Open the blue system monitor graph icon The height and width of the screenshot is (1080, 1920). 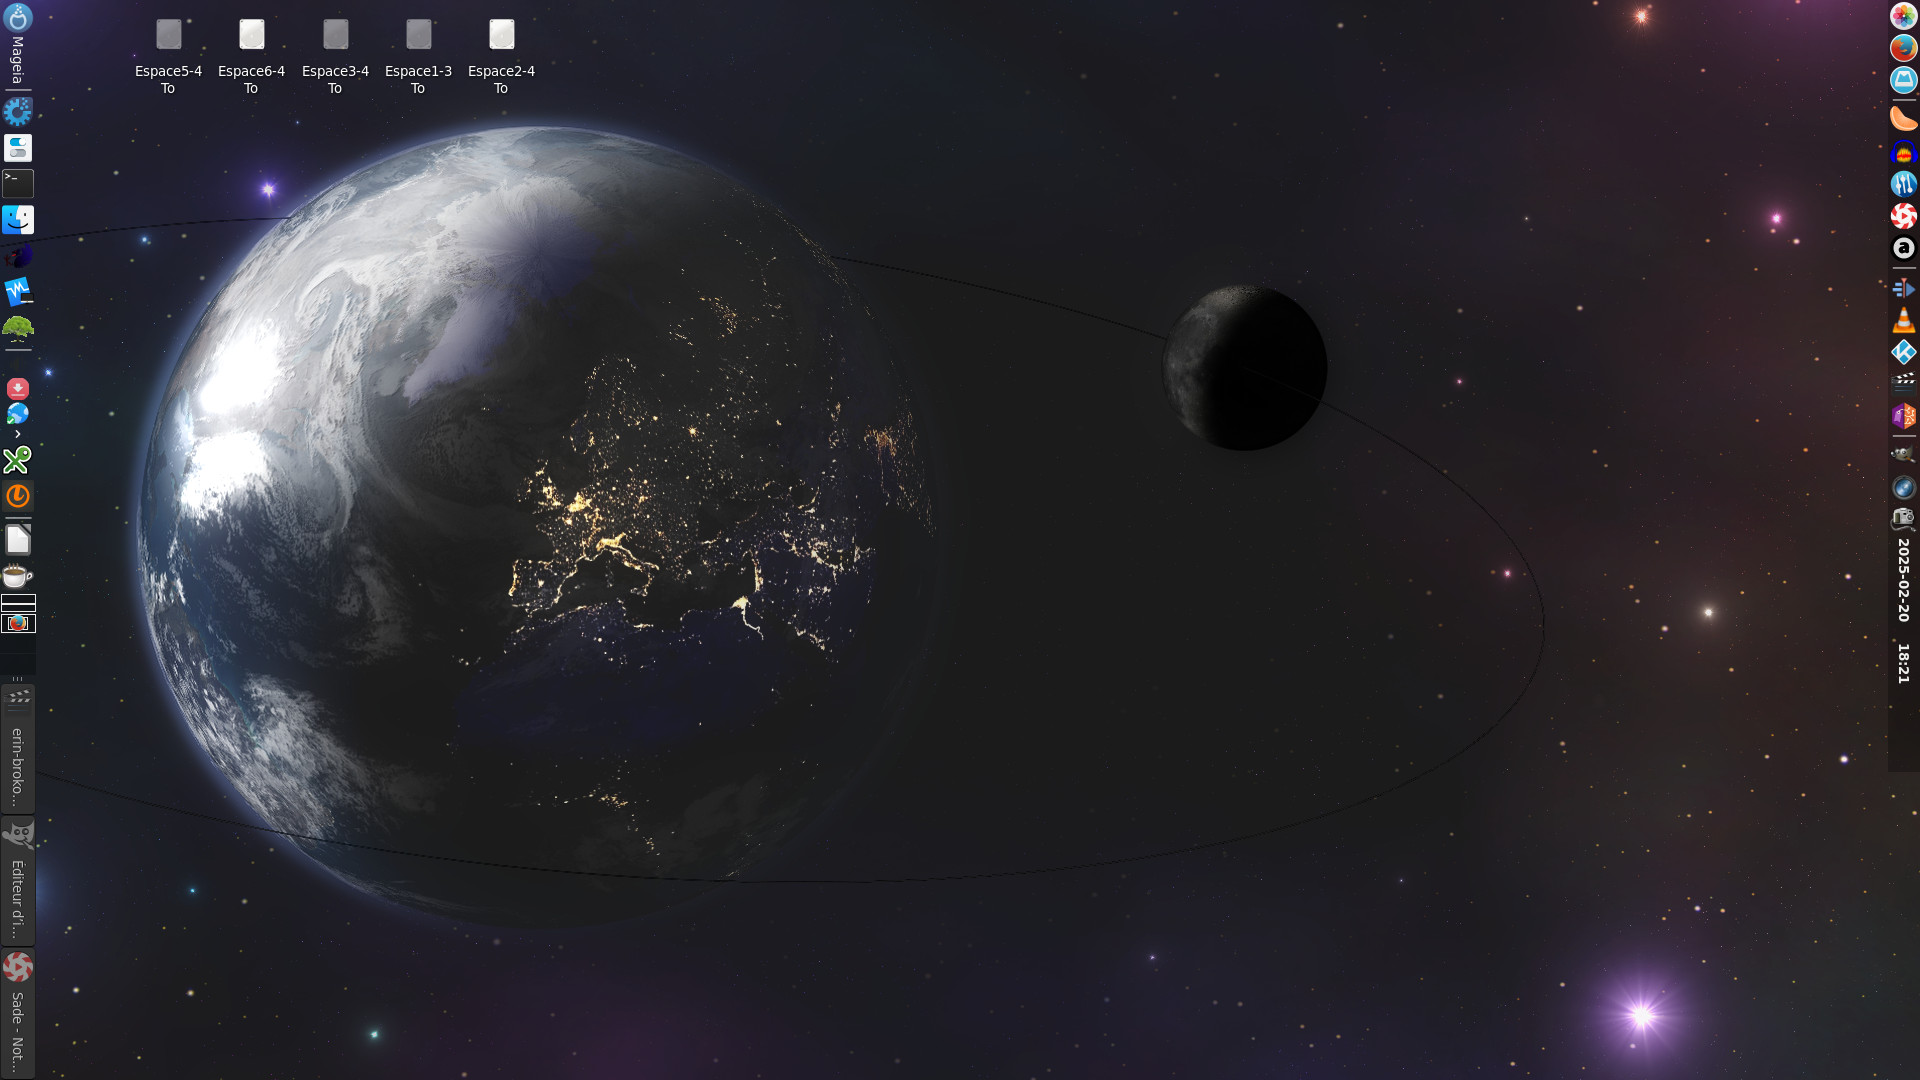18,291
